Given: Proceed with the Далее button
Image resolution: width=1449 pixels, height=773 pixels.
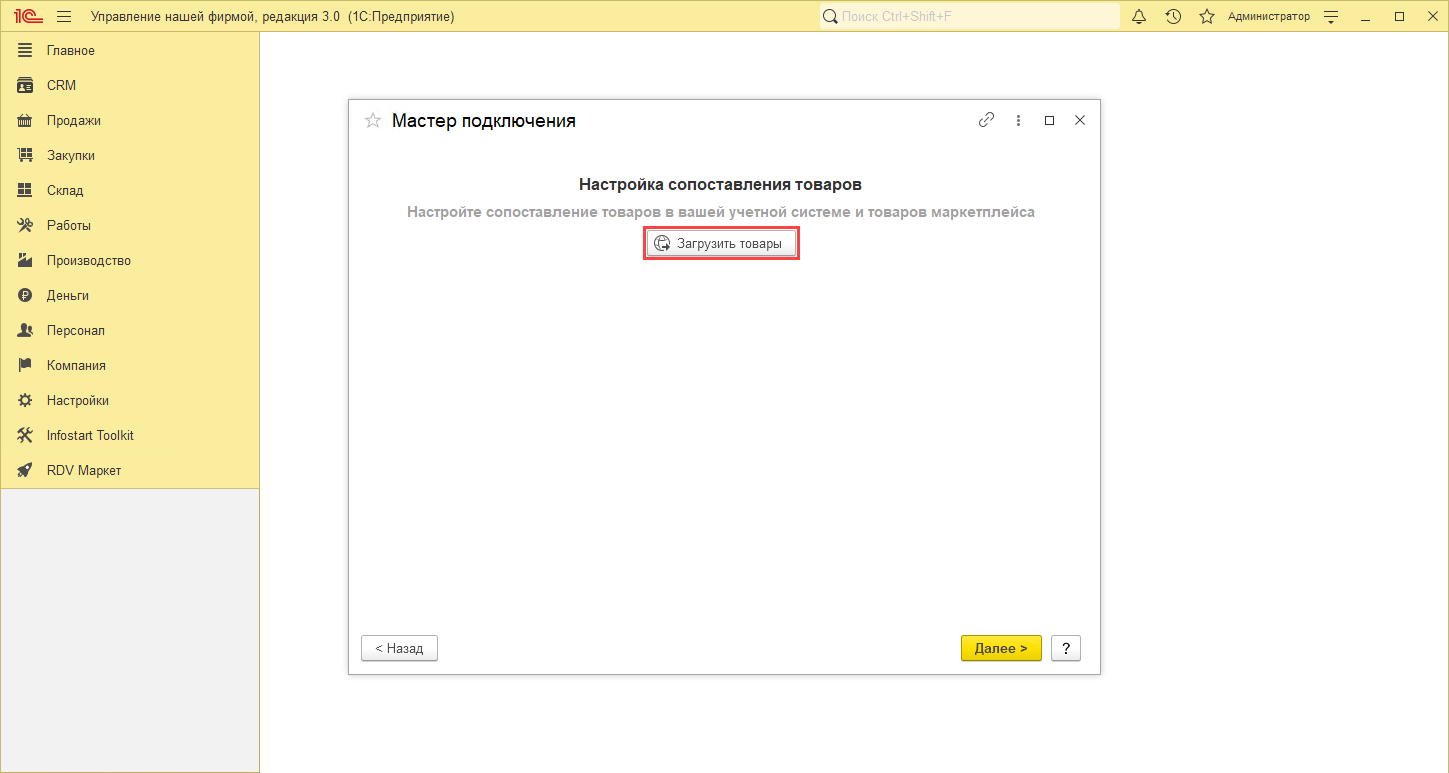Looking at the screenshot, I should [1001, 648].
